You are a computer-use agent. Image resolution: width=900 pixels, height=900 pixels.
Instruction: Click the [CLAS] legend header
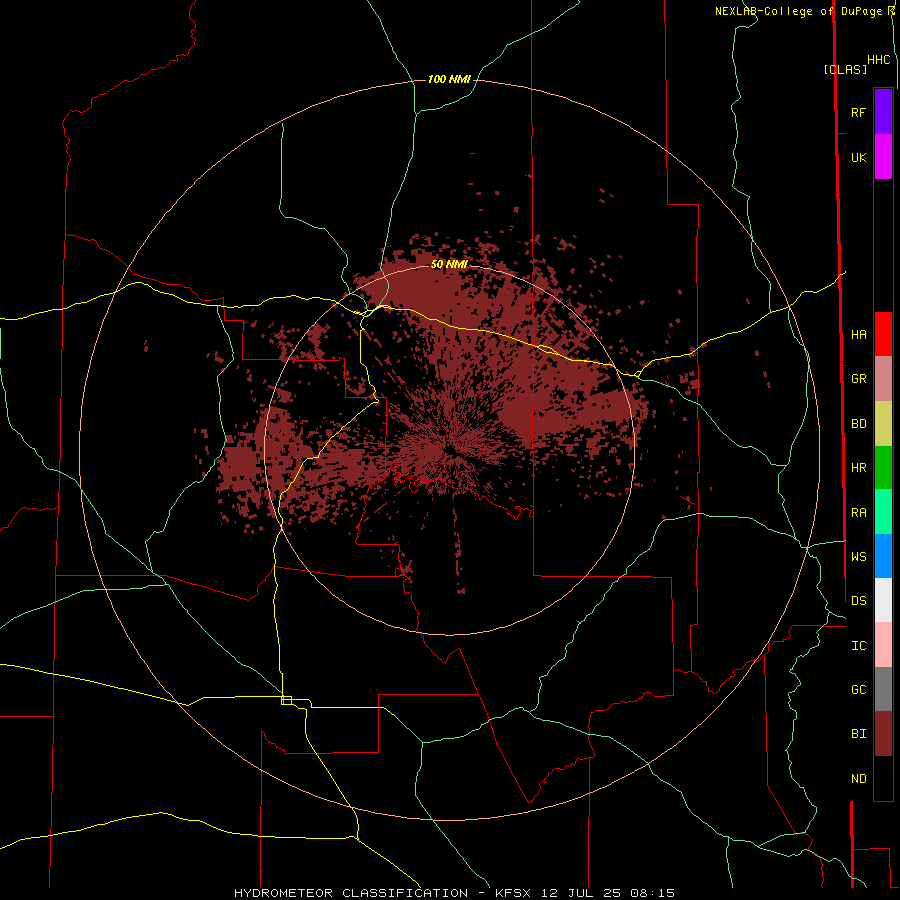tap(845, 69)
